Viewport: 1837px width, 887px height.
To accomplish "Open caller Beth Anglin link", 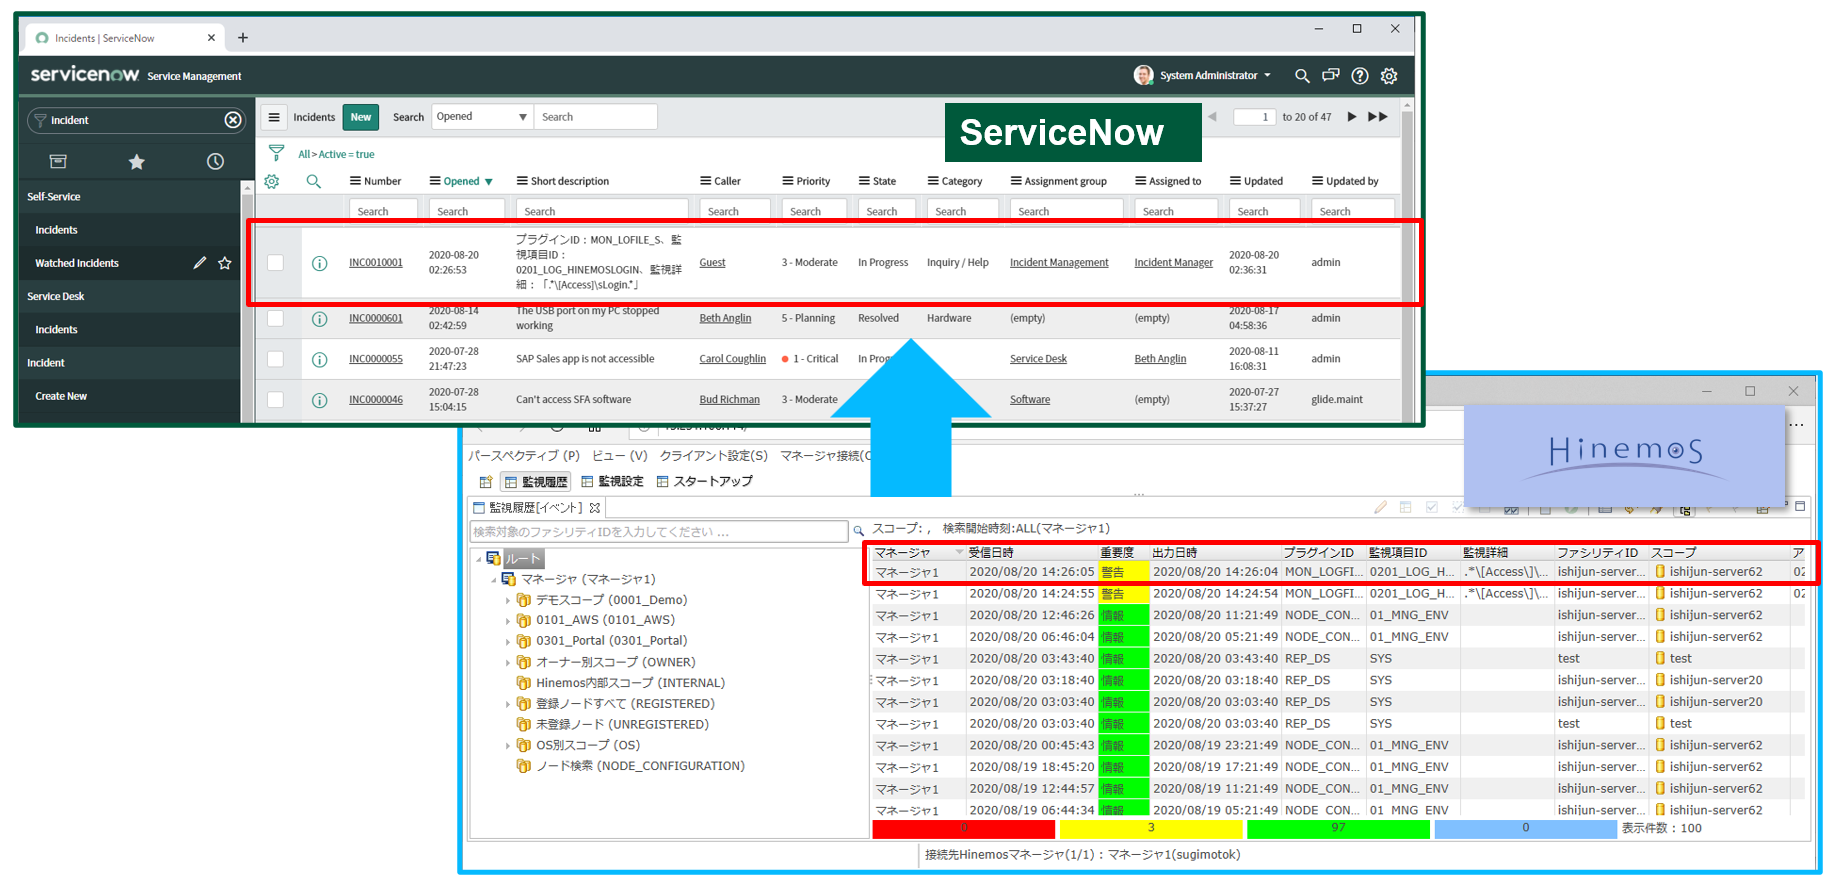I will (x=725, y=319).
